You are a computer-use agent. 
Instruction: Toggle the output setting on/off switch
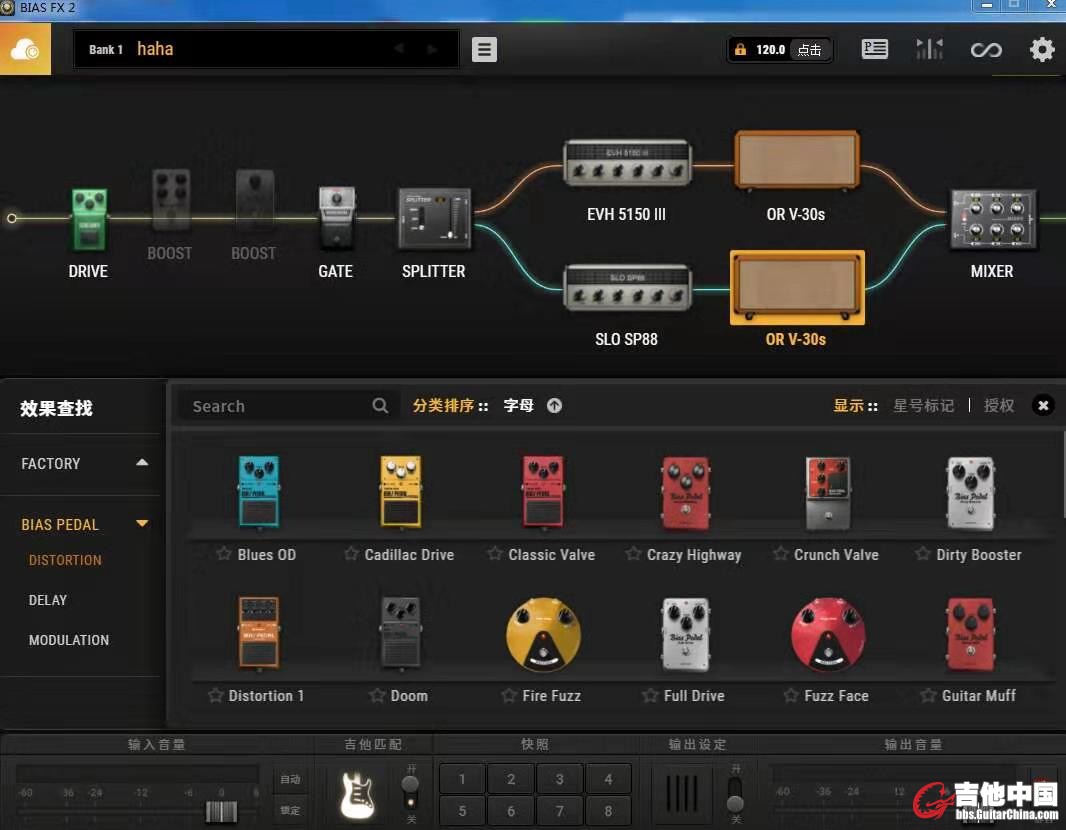point(735,793)
